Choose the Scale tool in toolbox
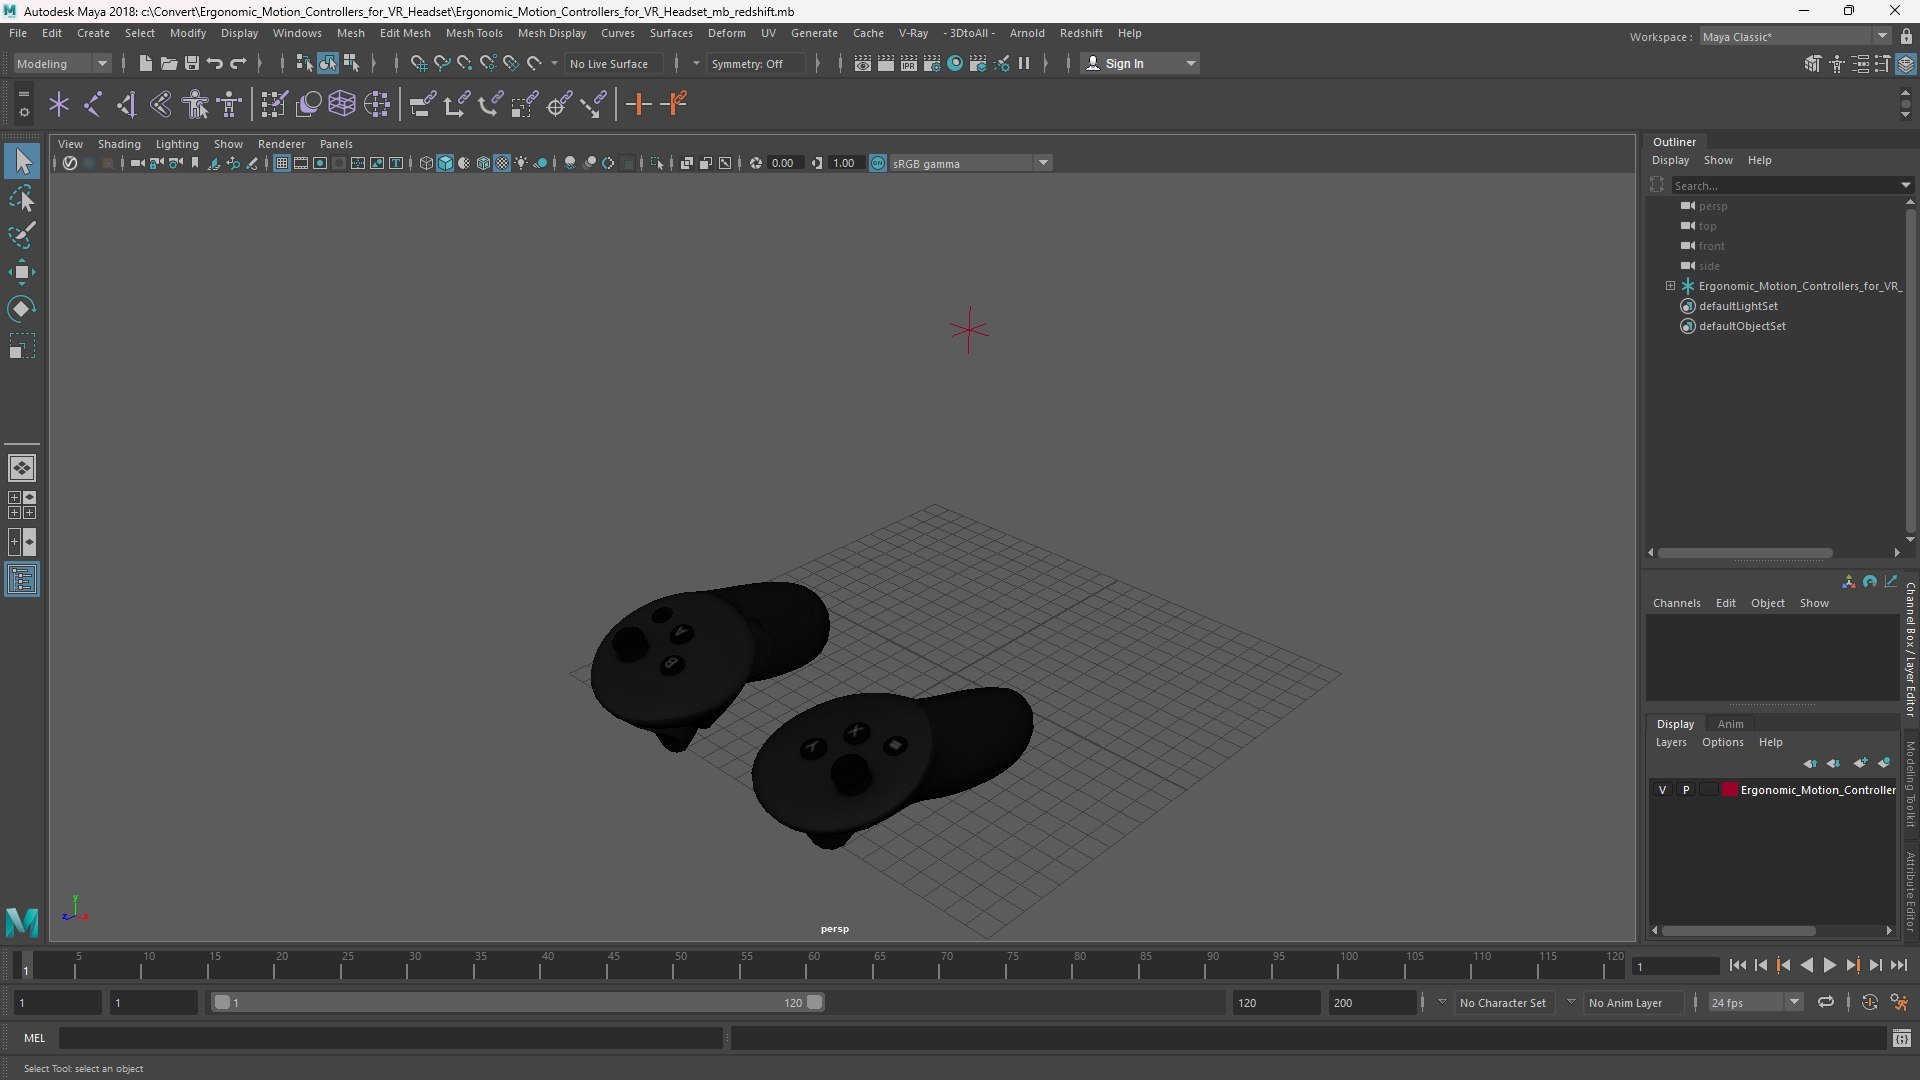Viewport: 1920px width, 1080px height. (22, 346)
